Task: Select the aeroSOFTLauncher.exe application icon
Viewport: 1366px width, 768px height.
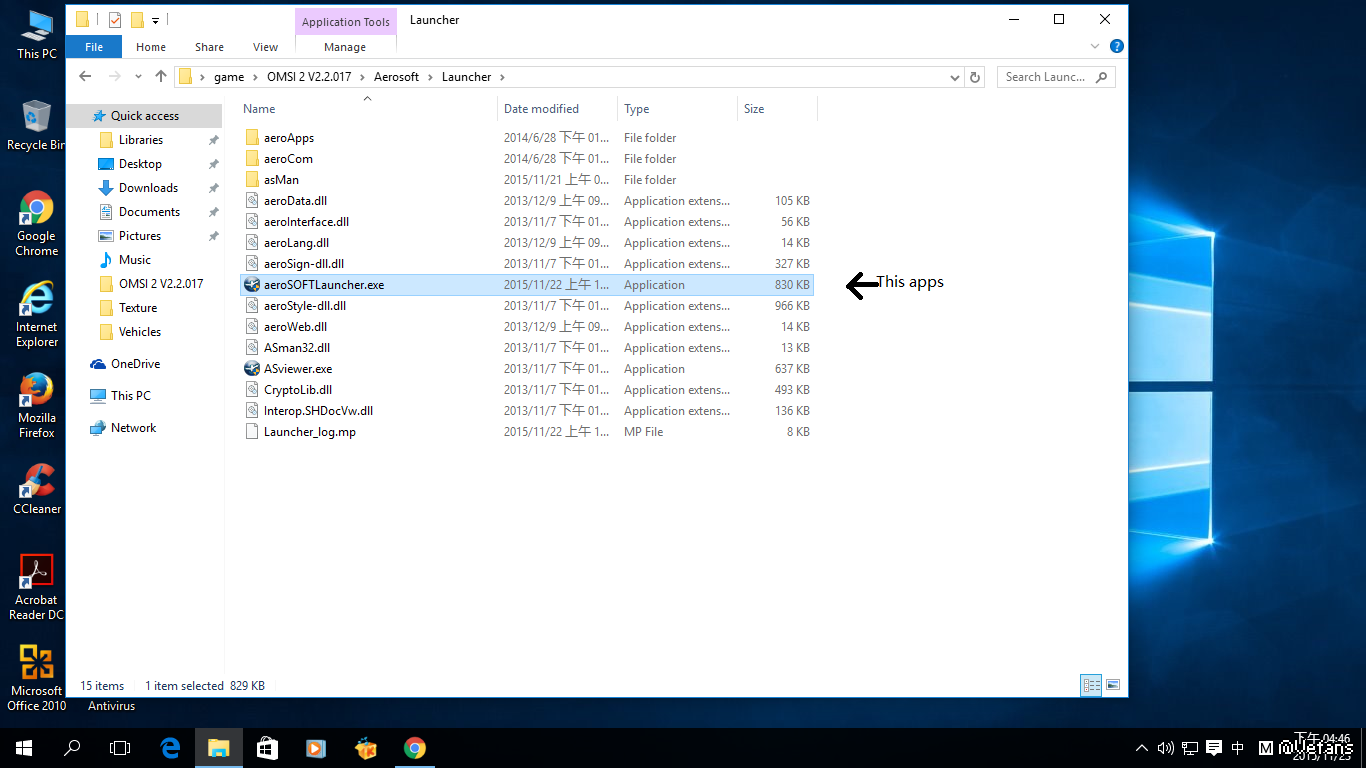Action: [x=252, y=285]
